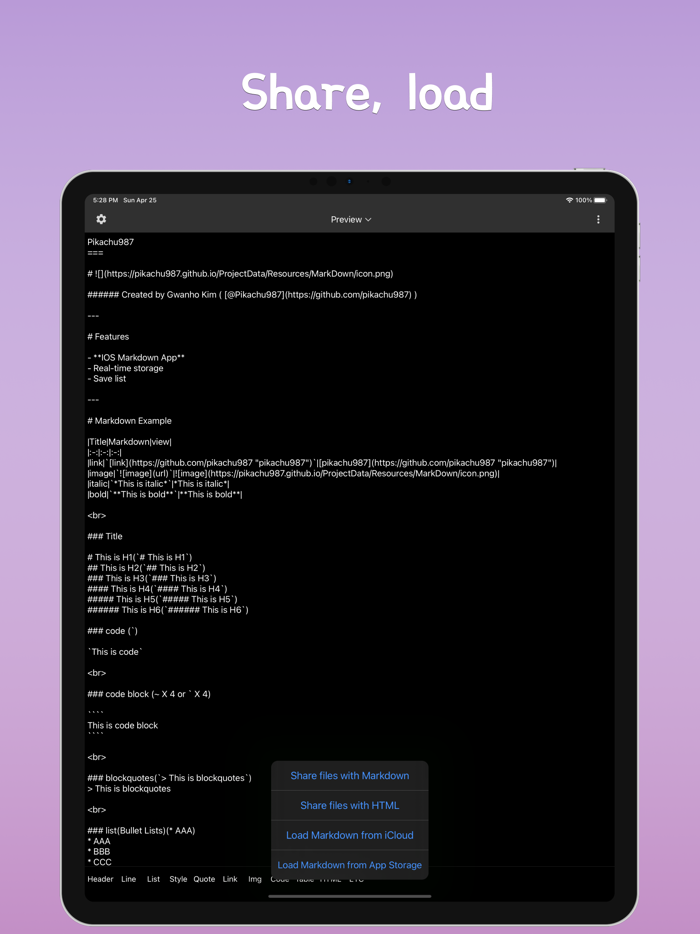Check the battery icon in status bar
This screenshot has width=700, height=934.
[600, 200]
